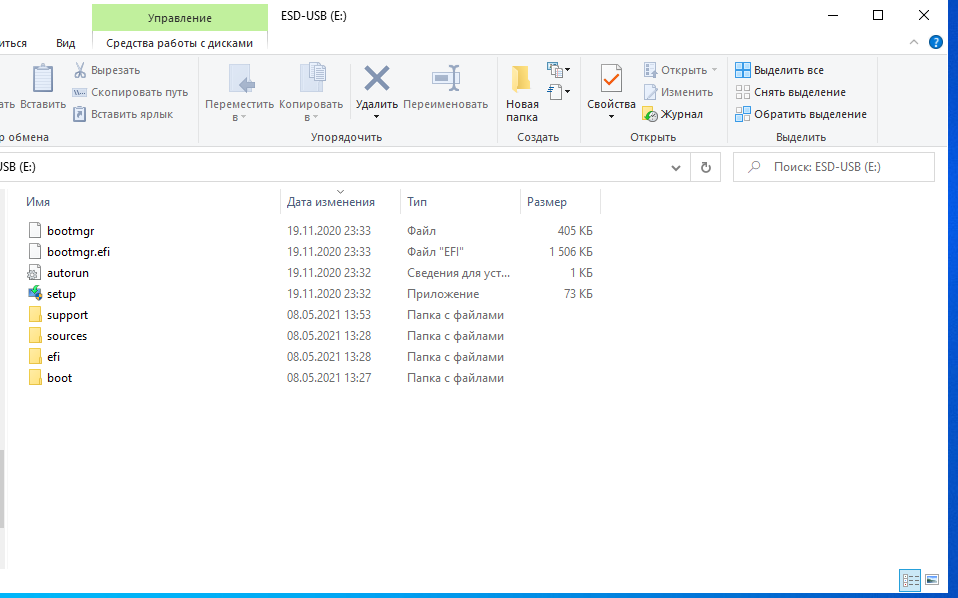Viewport: 958px width, 598px height.
Task: Expand the Move to (Переместить в) dropdown
Action: tap(239, 117)
